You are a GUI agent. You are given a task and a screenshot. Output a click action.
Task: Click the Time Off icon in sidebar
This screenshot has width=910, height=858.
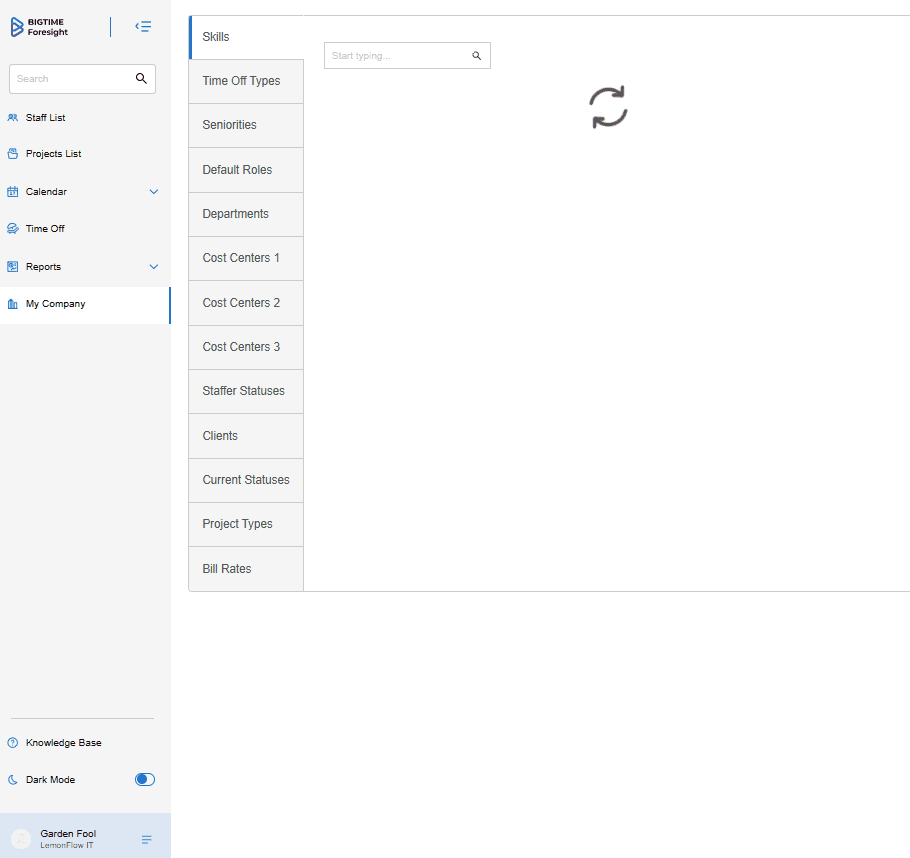click(x=13, y=229)
